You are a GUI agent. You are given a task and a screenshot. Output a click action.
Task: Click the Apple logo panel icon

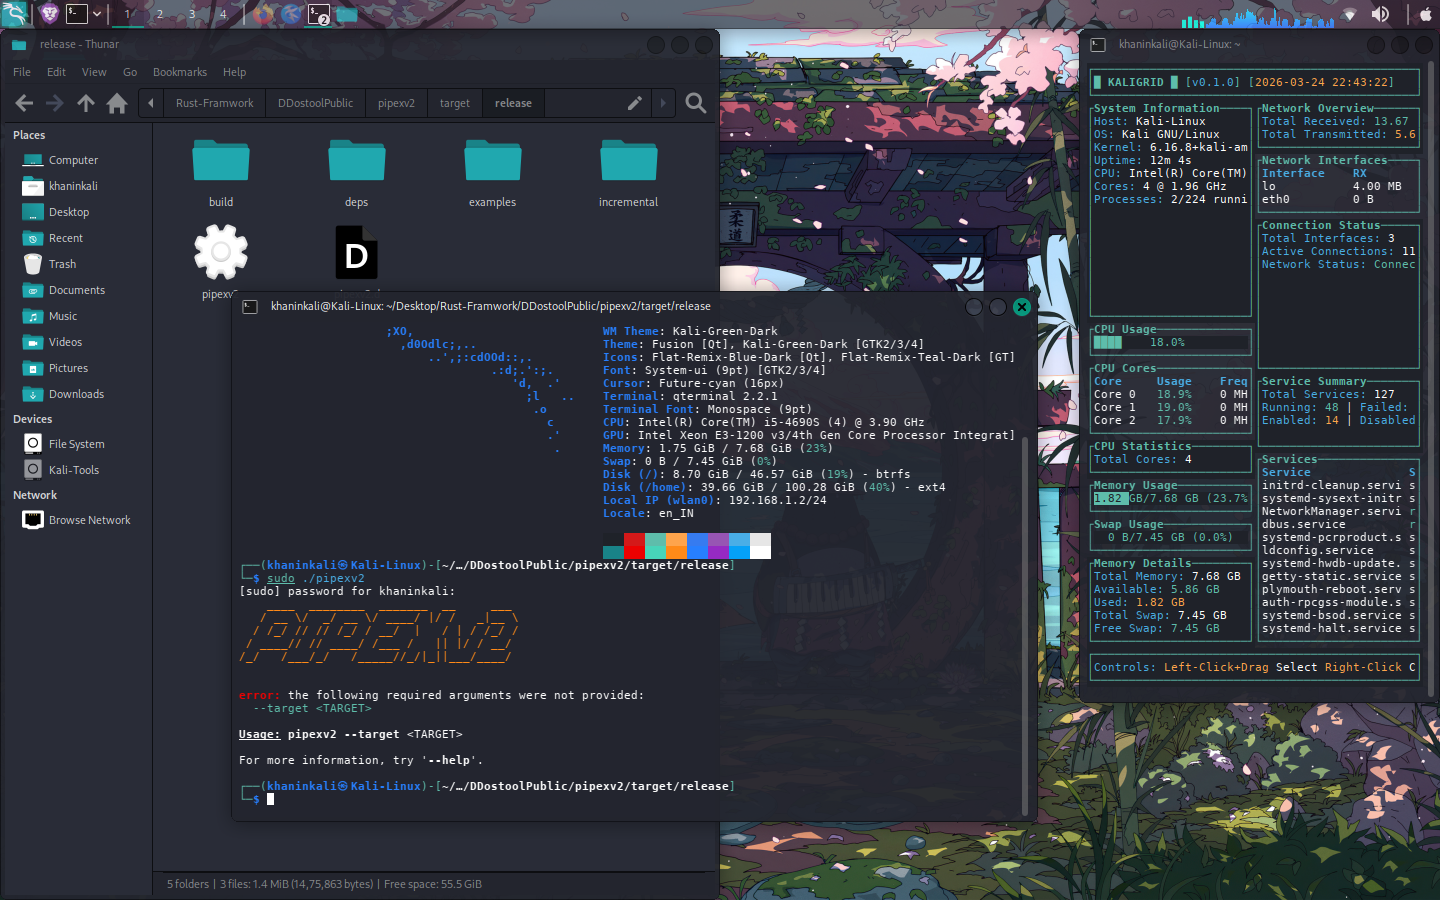tap(1425, 14)
